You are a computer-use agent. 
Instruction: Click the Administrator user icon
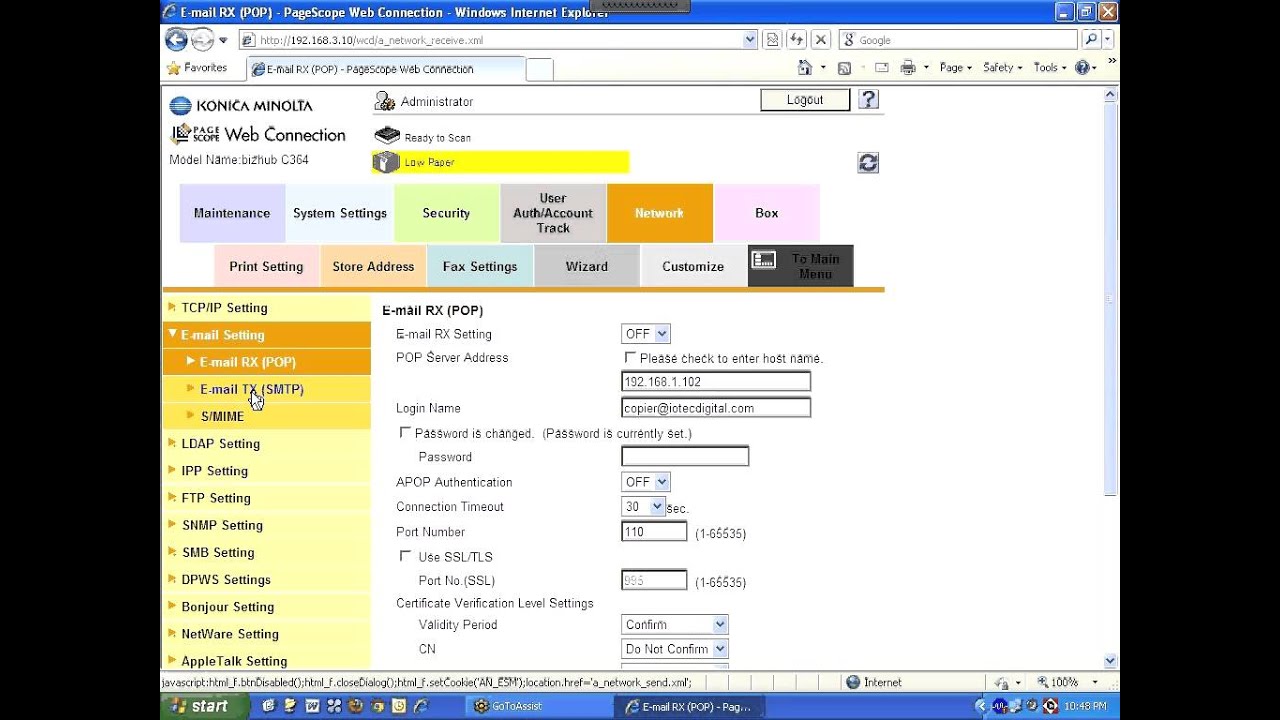[x=384, y=101]
